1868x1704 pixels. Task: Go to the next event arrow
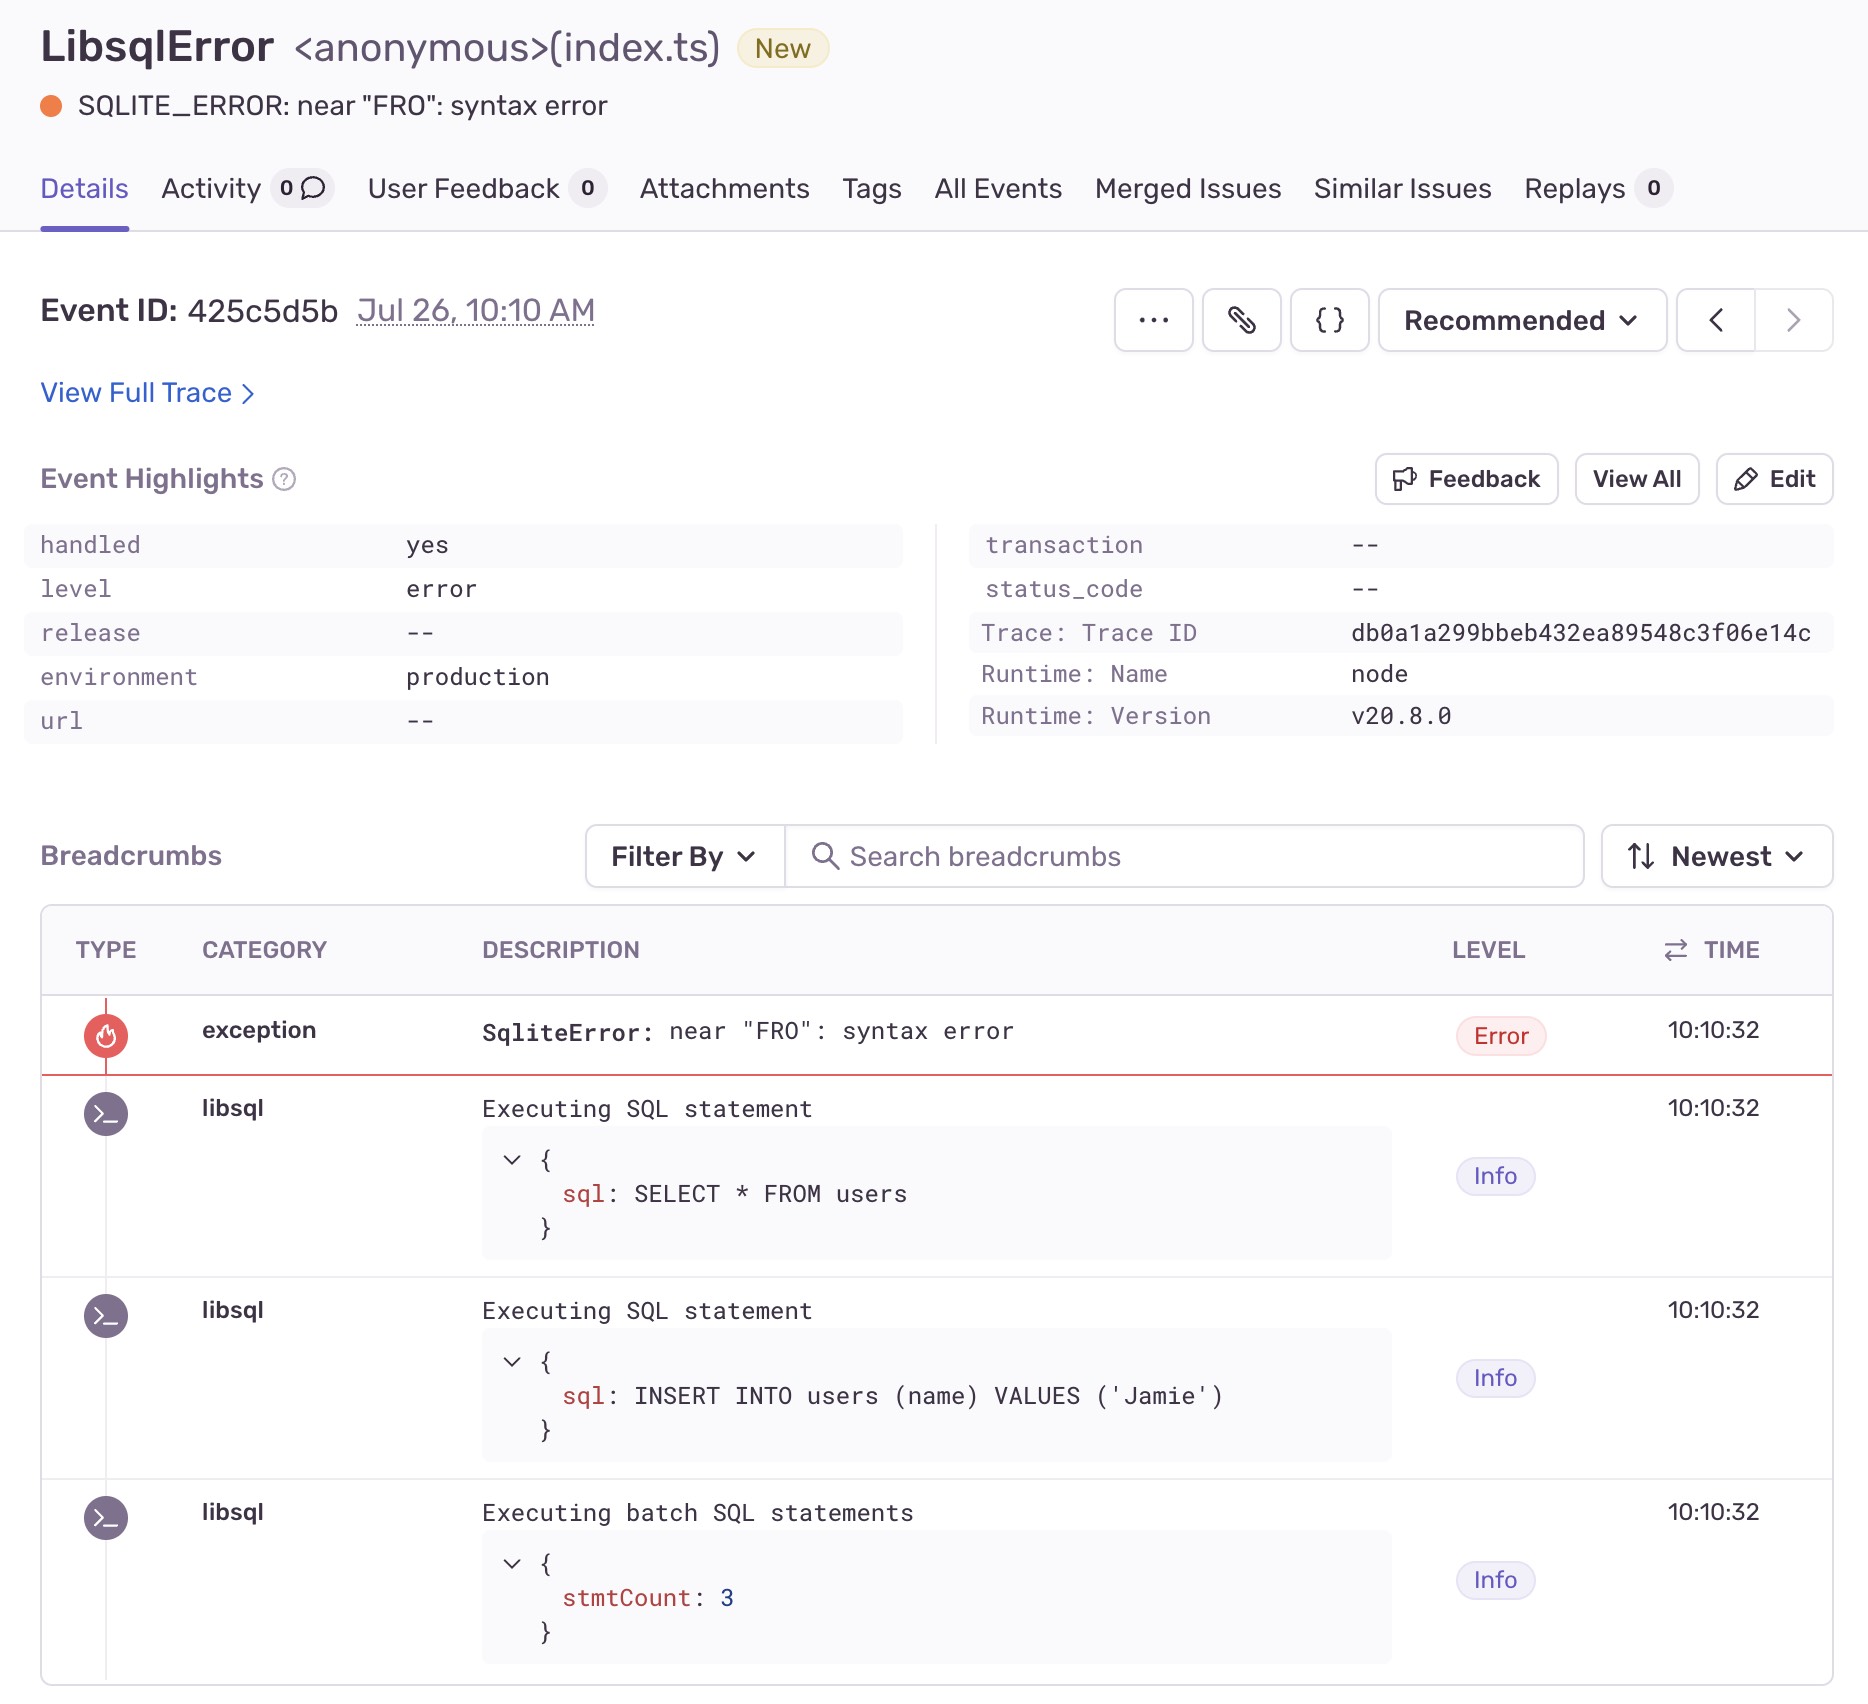[x=1793, y=320]
